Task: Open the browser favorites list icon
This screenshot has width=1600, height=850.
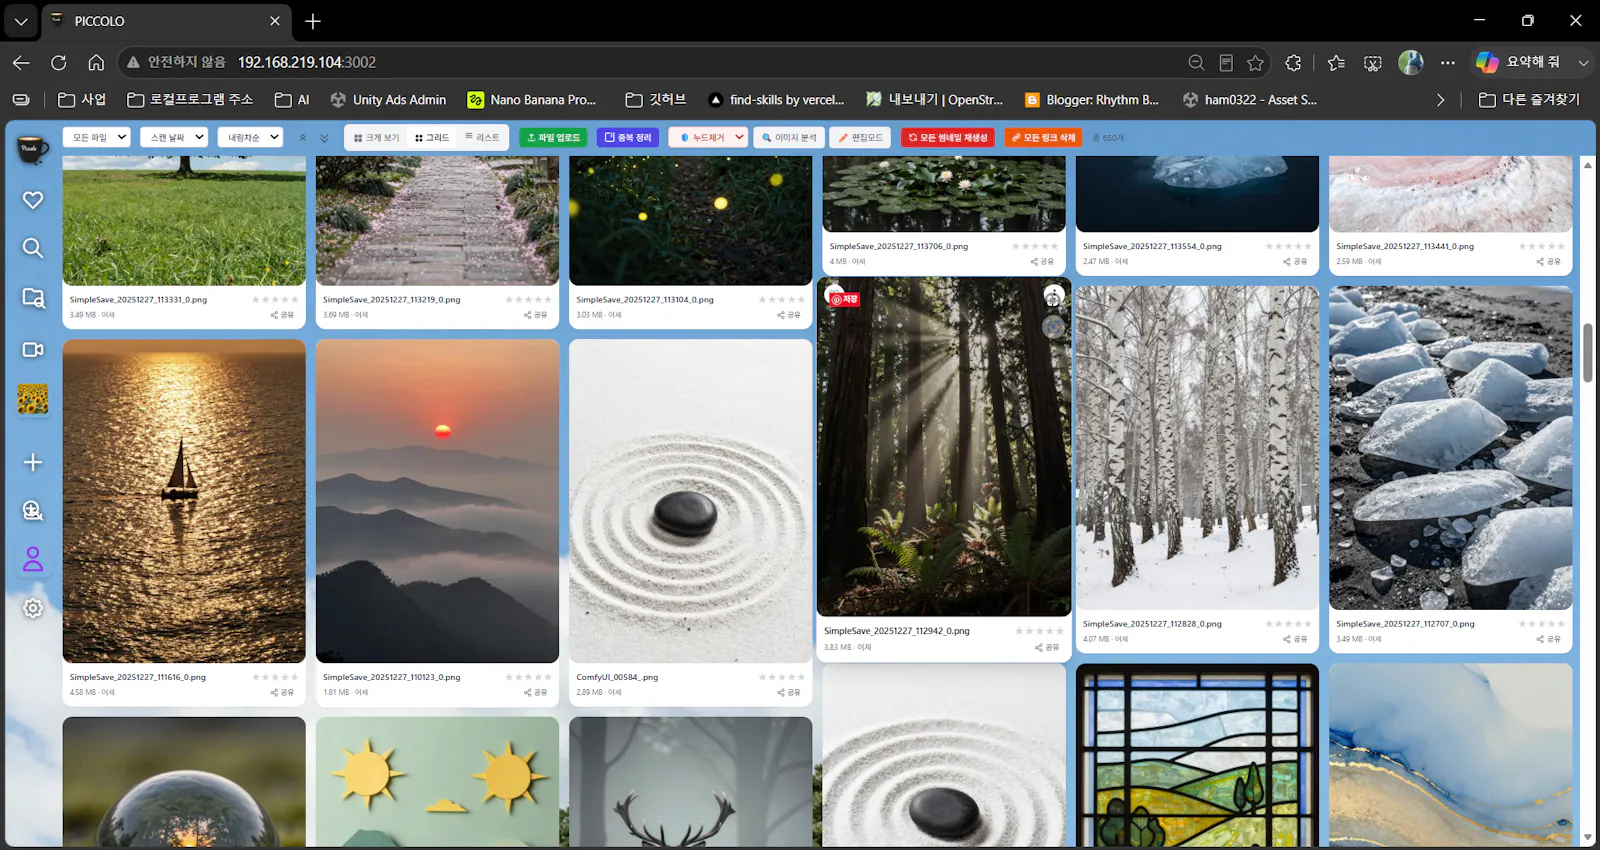Action: click(x=1336, y=62)
